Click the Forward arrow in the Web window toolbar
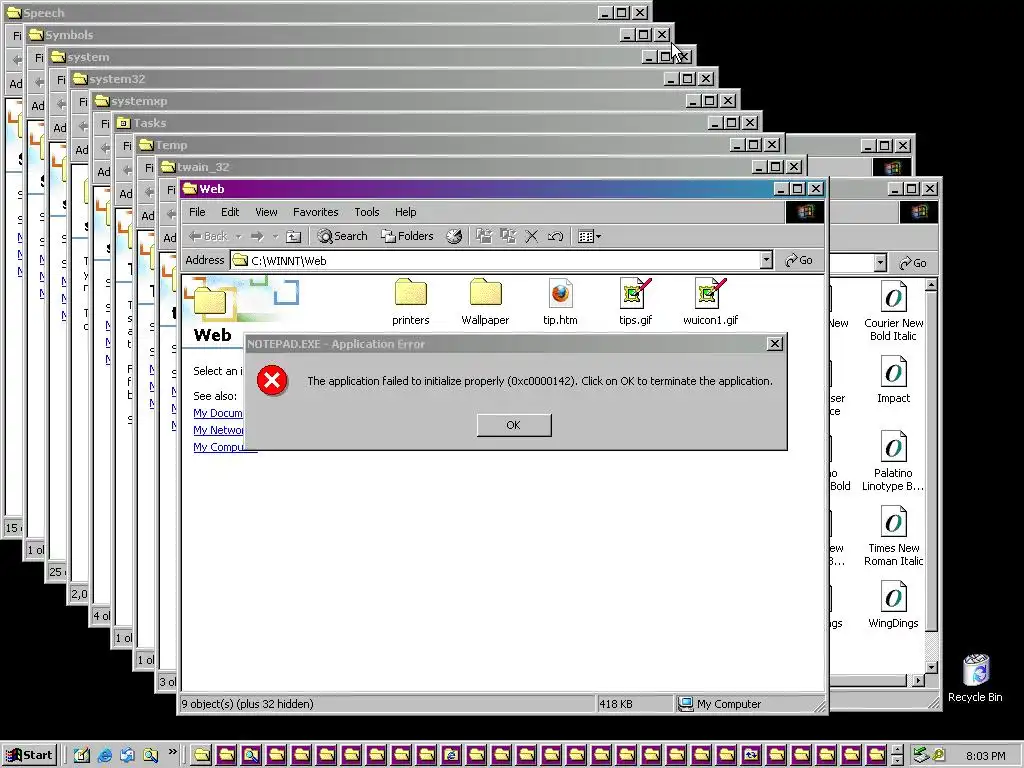The image size is (1024, 768). pyautogui.click(x=257, y=236)
